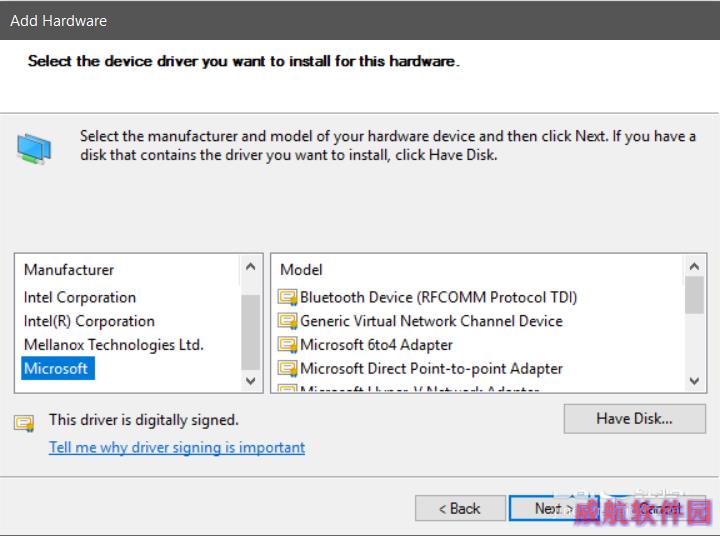The height and width of the screenshot is (536, 720).
Task: Click Model list scroll down arrow
Action: pyautogui.click(x=694, y=381)
